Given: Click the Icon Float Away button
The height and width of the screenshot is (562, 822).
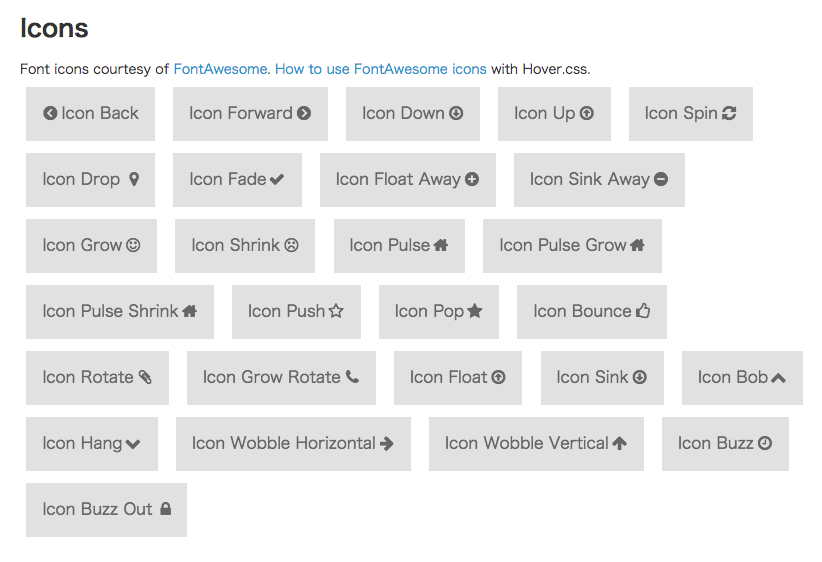Looking at the screenshot, I should pos(408,180).
